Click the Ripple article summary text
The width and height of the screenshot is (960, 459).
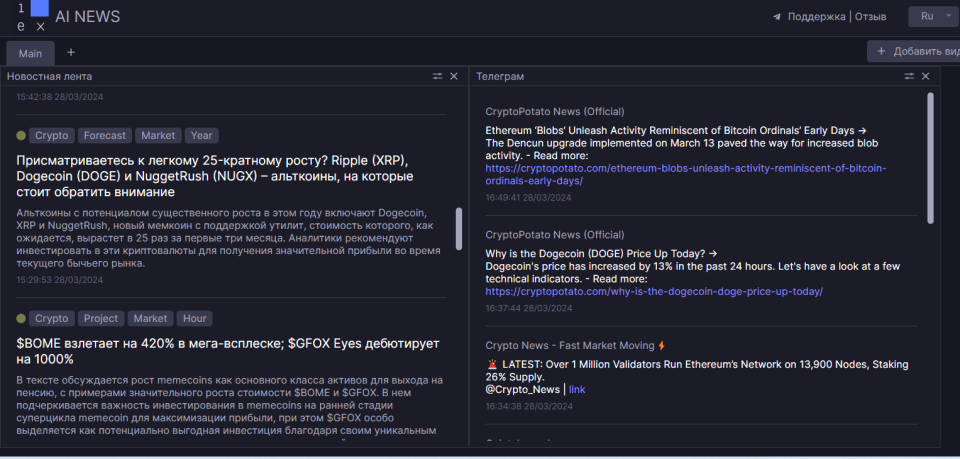226,239
